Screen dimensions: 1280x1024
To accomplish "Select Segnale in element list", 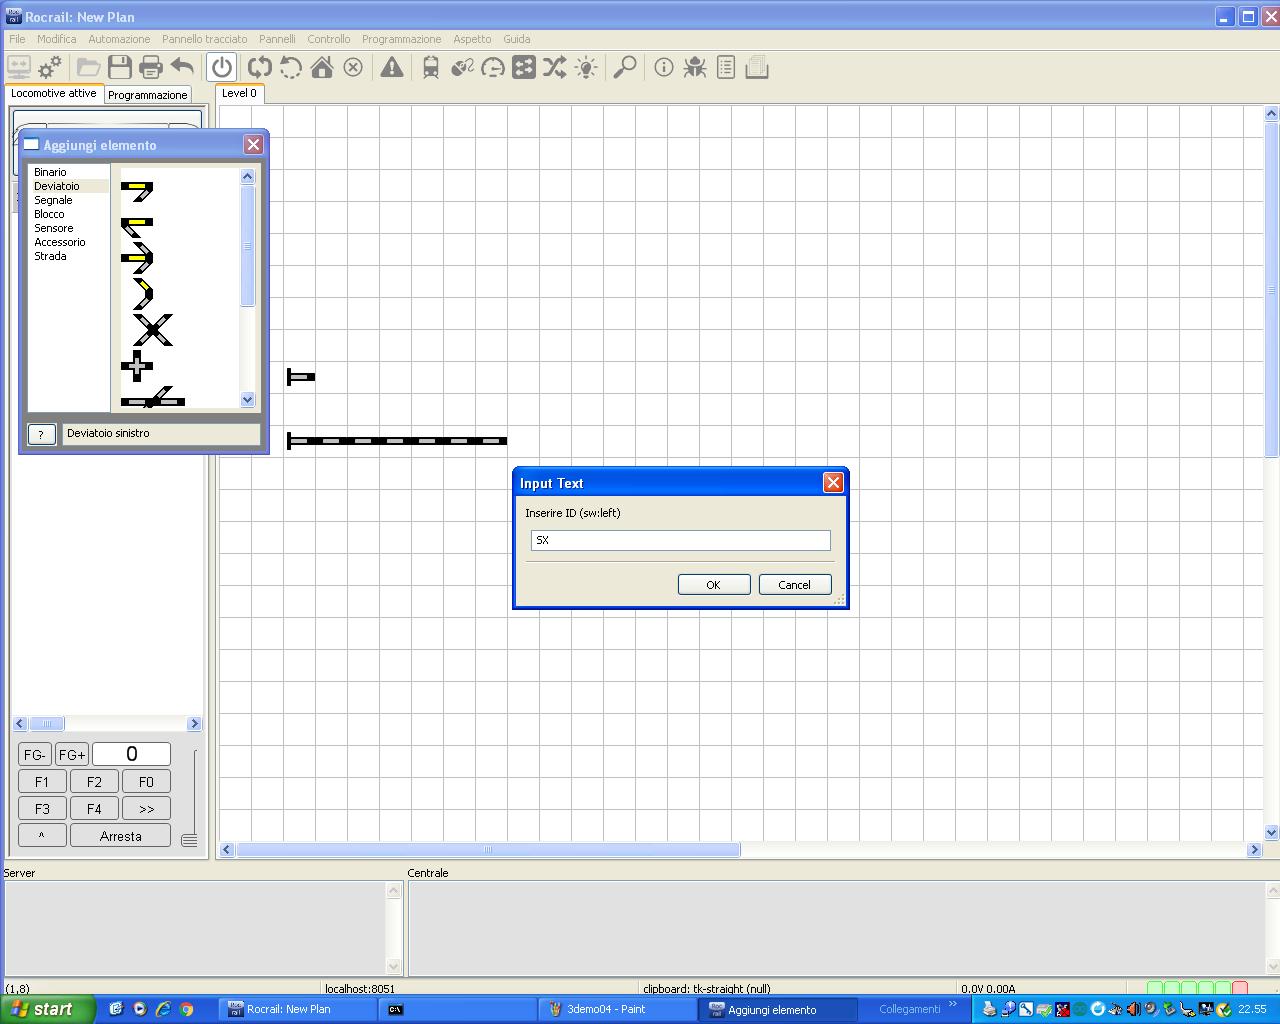I will point(53,200).
